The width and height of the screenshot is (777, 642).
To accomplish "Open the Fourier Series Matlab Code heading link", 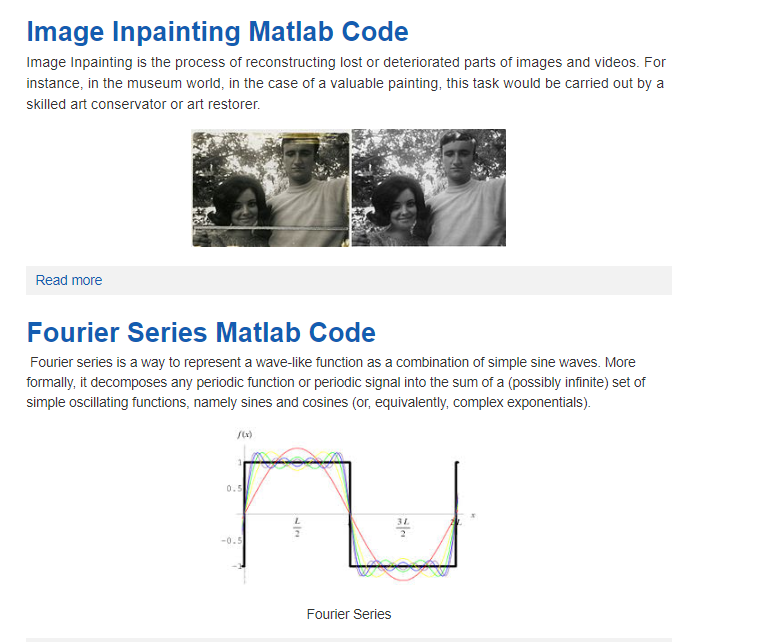I will pyautogui.click(x=201, y=332).
